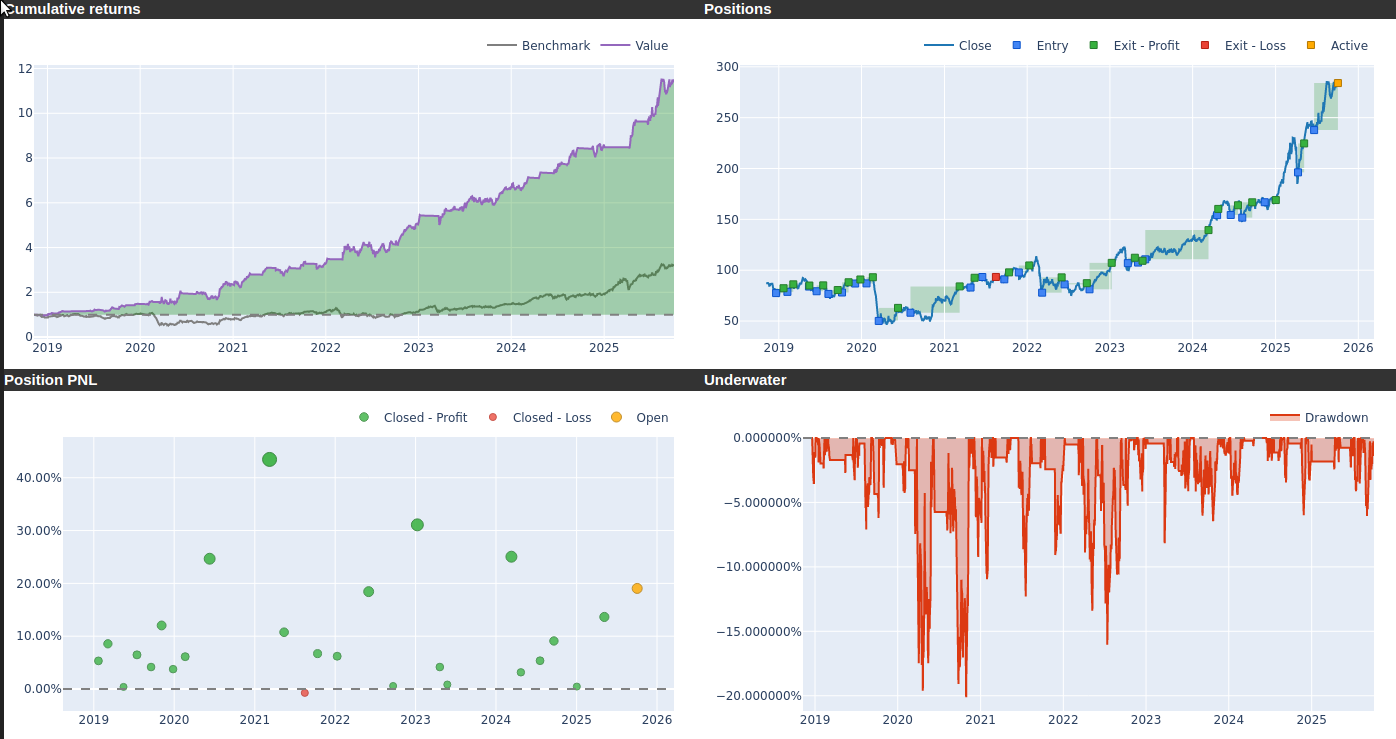Click the red Closed - Loss legend circle

pos(493,418)
